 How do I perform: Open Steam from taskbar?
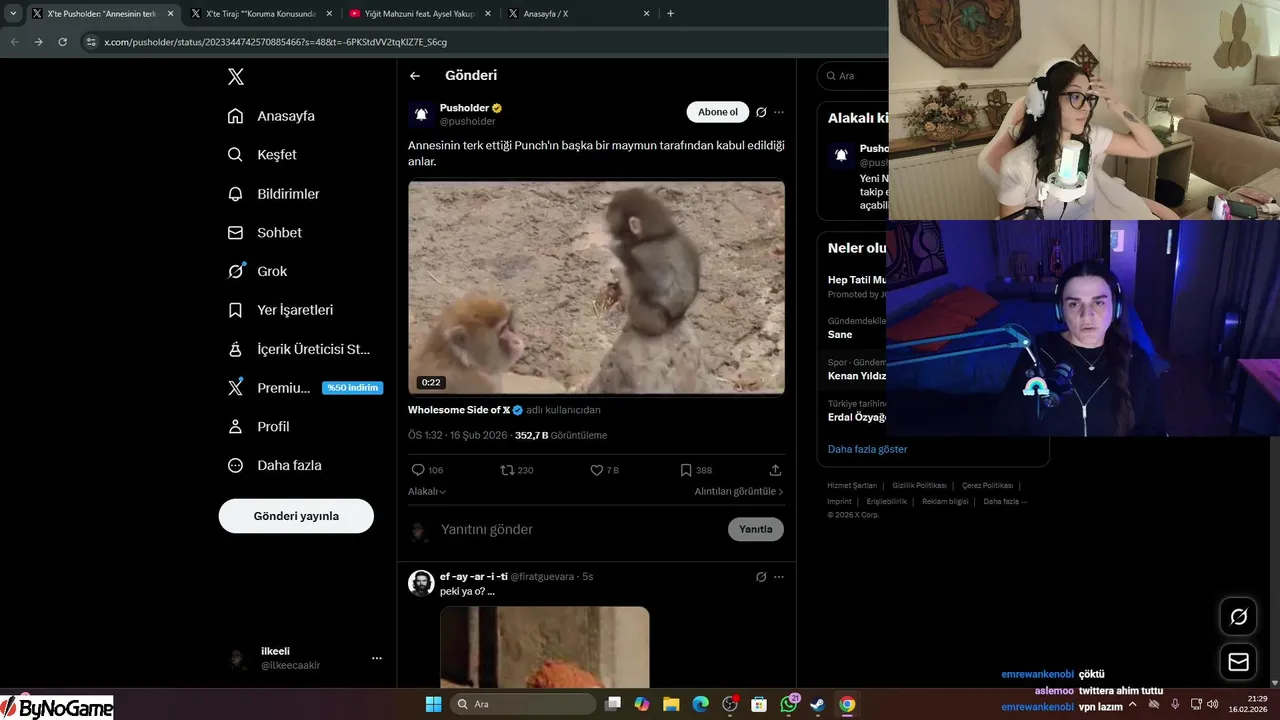click(x=818, y=704)
